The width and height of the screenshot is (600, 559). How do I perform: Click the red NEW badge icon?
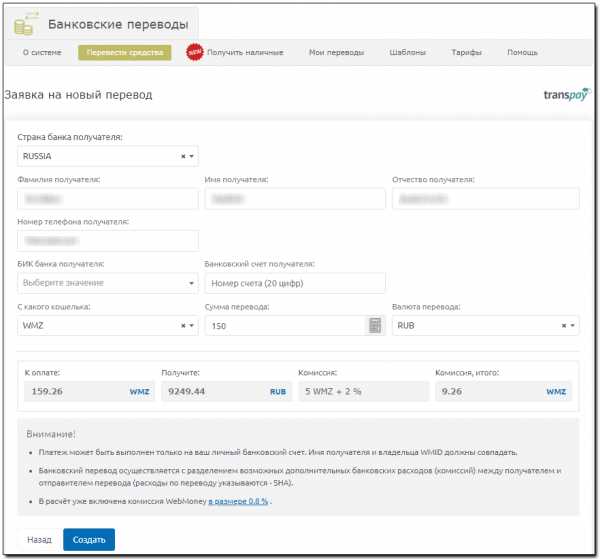tap(195, 52)
